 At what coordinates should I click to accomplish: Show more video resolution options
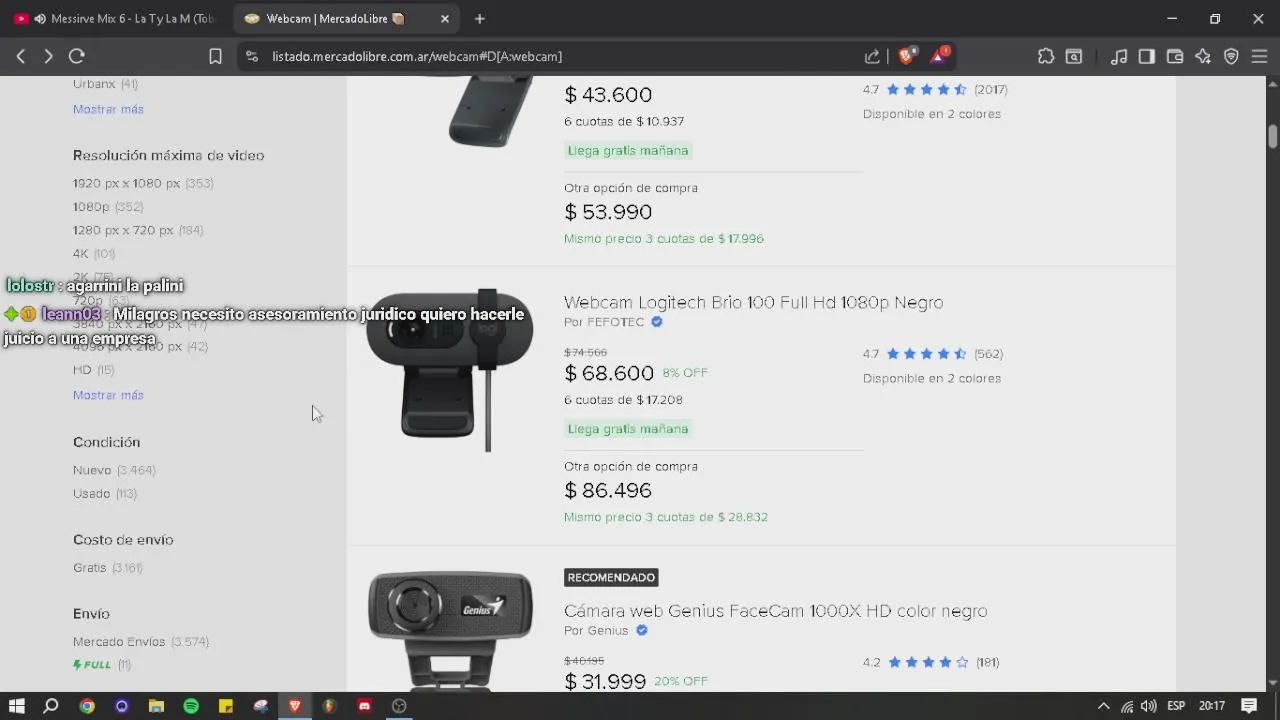point(108,395)
